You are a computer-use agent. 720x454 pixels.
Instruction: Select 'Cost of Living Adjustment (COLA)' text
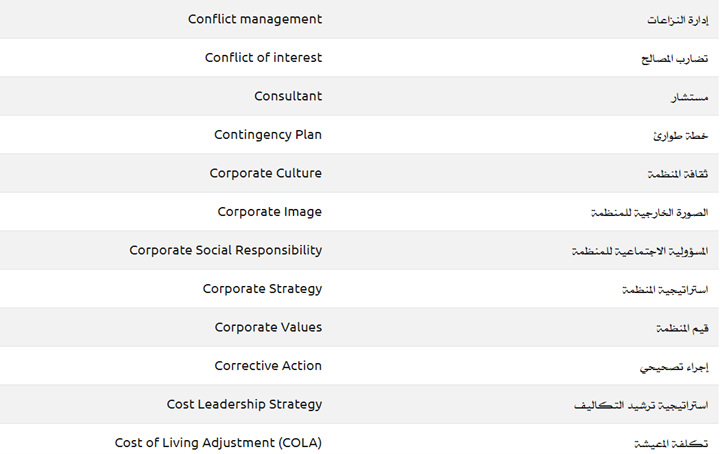(x=218, y=442)
